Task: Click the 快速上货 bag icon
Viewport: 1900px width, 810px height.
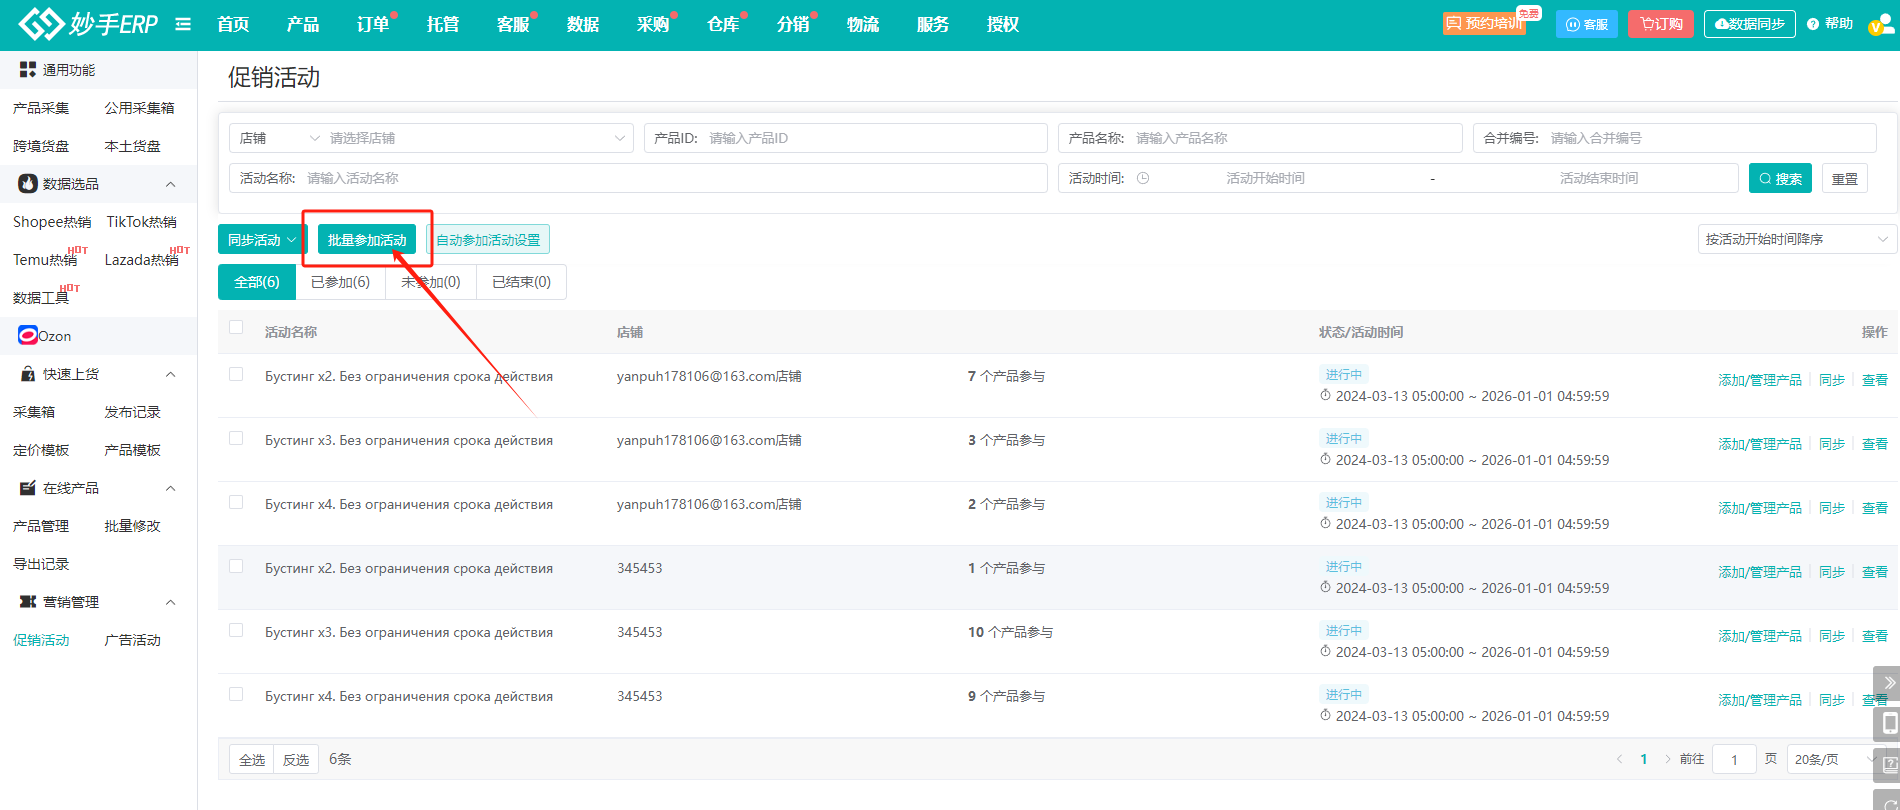Action: [28, 374]
